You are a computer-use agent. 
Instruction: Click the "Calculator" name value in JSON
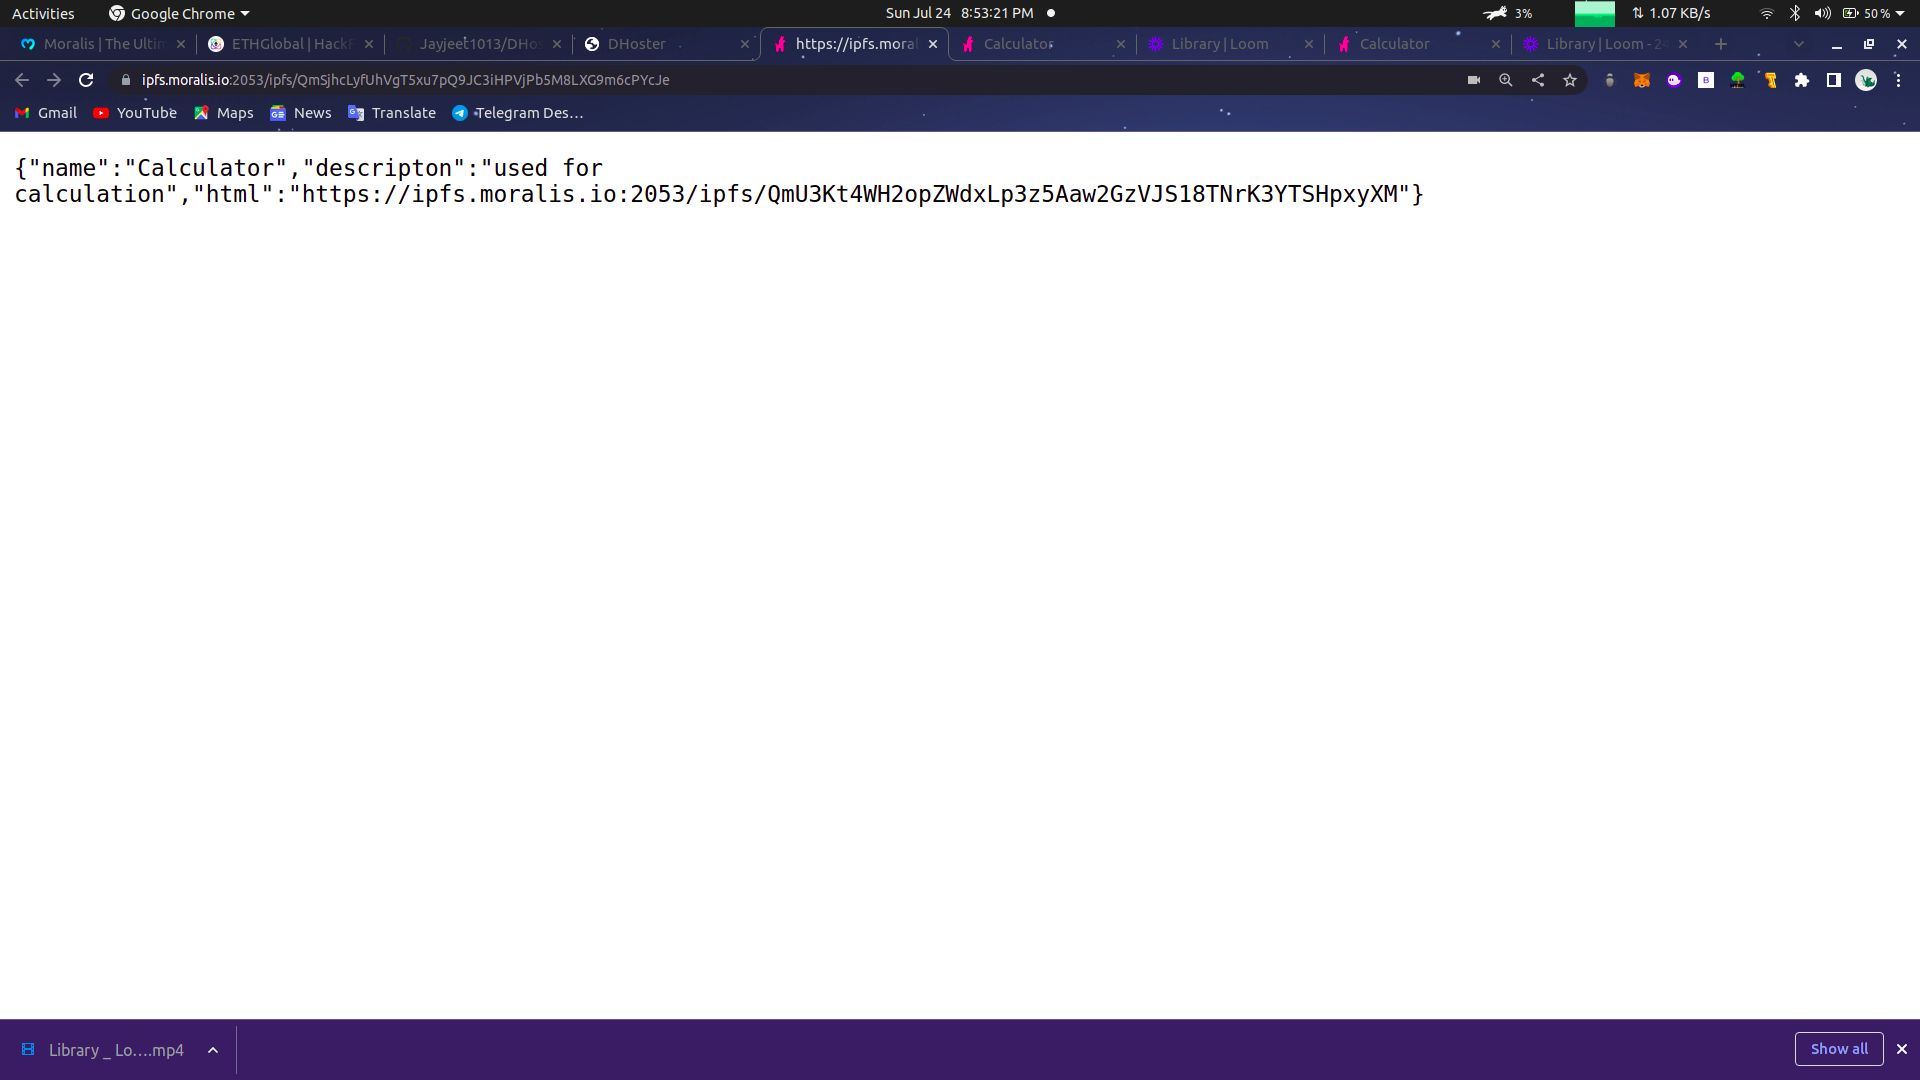[205, 168]
